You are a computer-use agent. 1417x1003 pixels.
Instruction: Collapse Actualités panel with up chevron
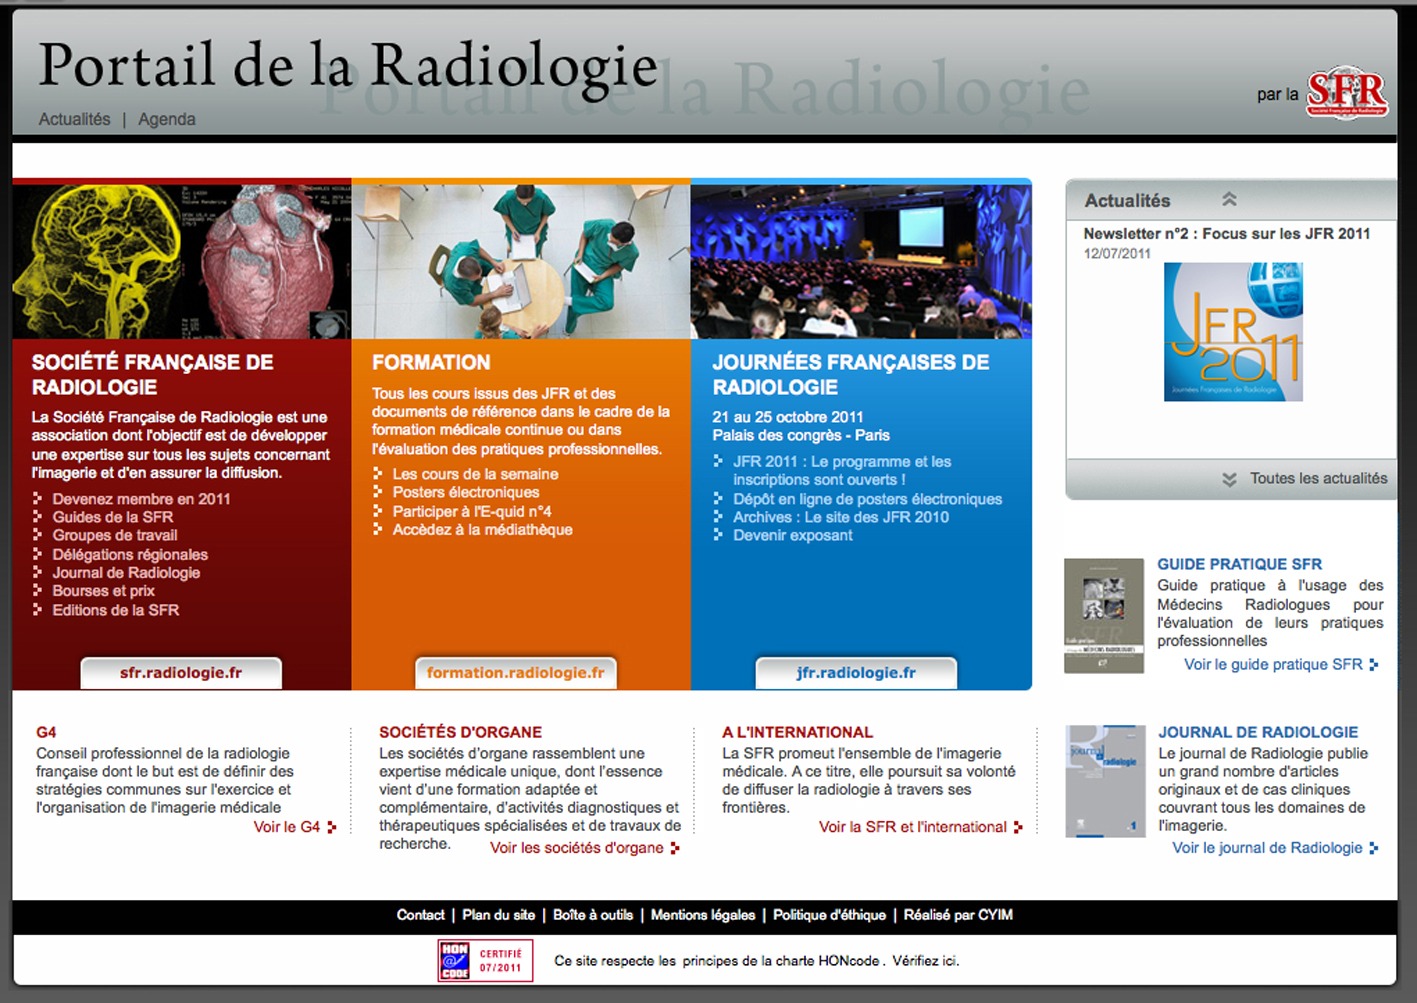1229,200
